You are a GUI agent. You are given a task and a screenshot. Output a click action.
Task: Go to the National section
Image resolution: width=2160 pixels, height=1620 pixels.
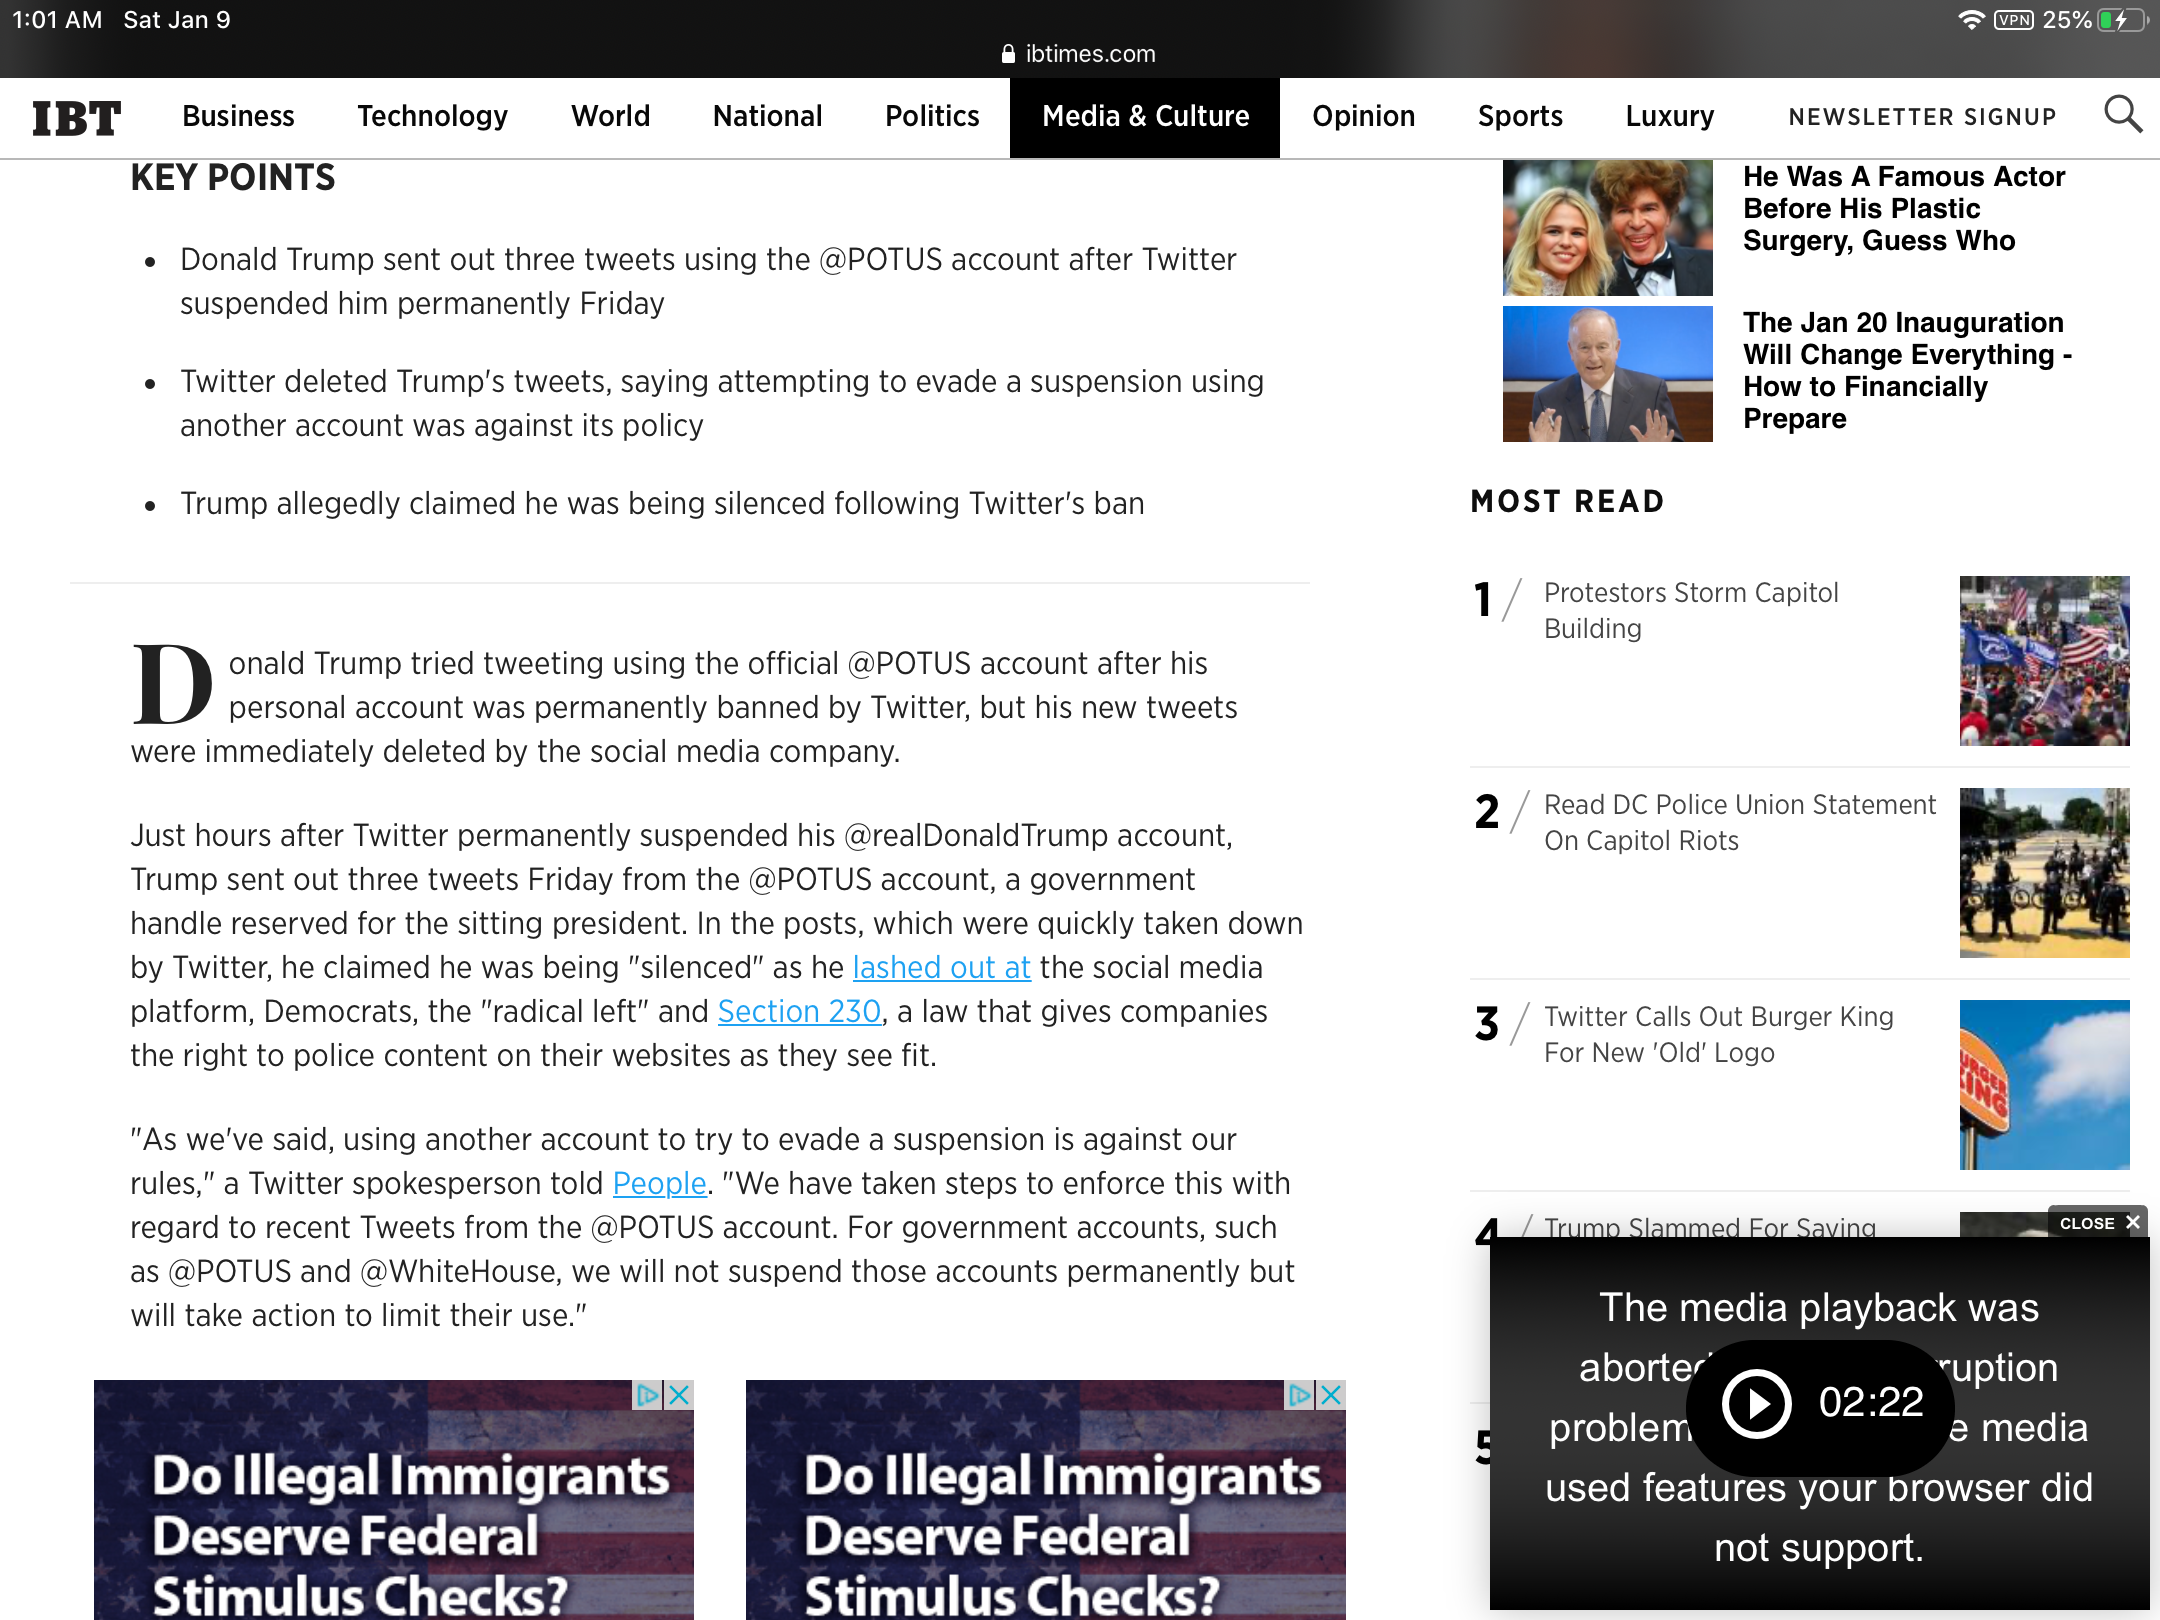point(767,116)
